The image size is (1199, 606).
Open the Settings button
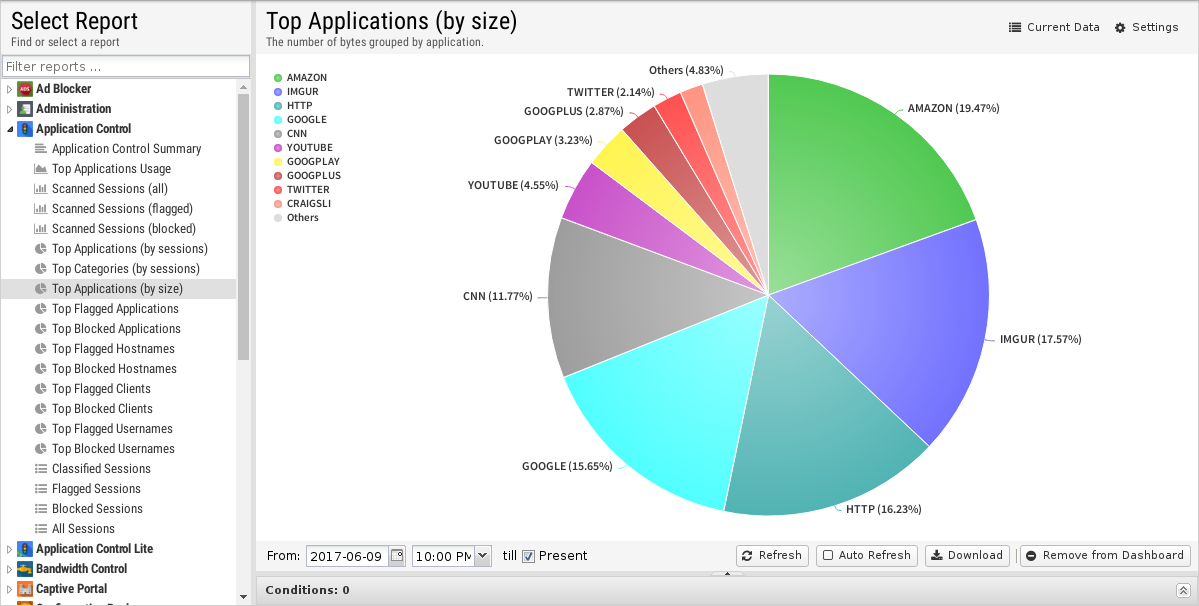coord(1146,28)
